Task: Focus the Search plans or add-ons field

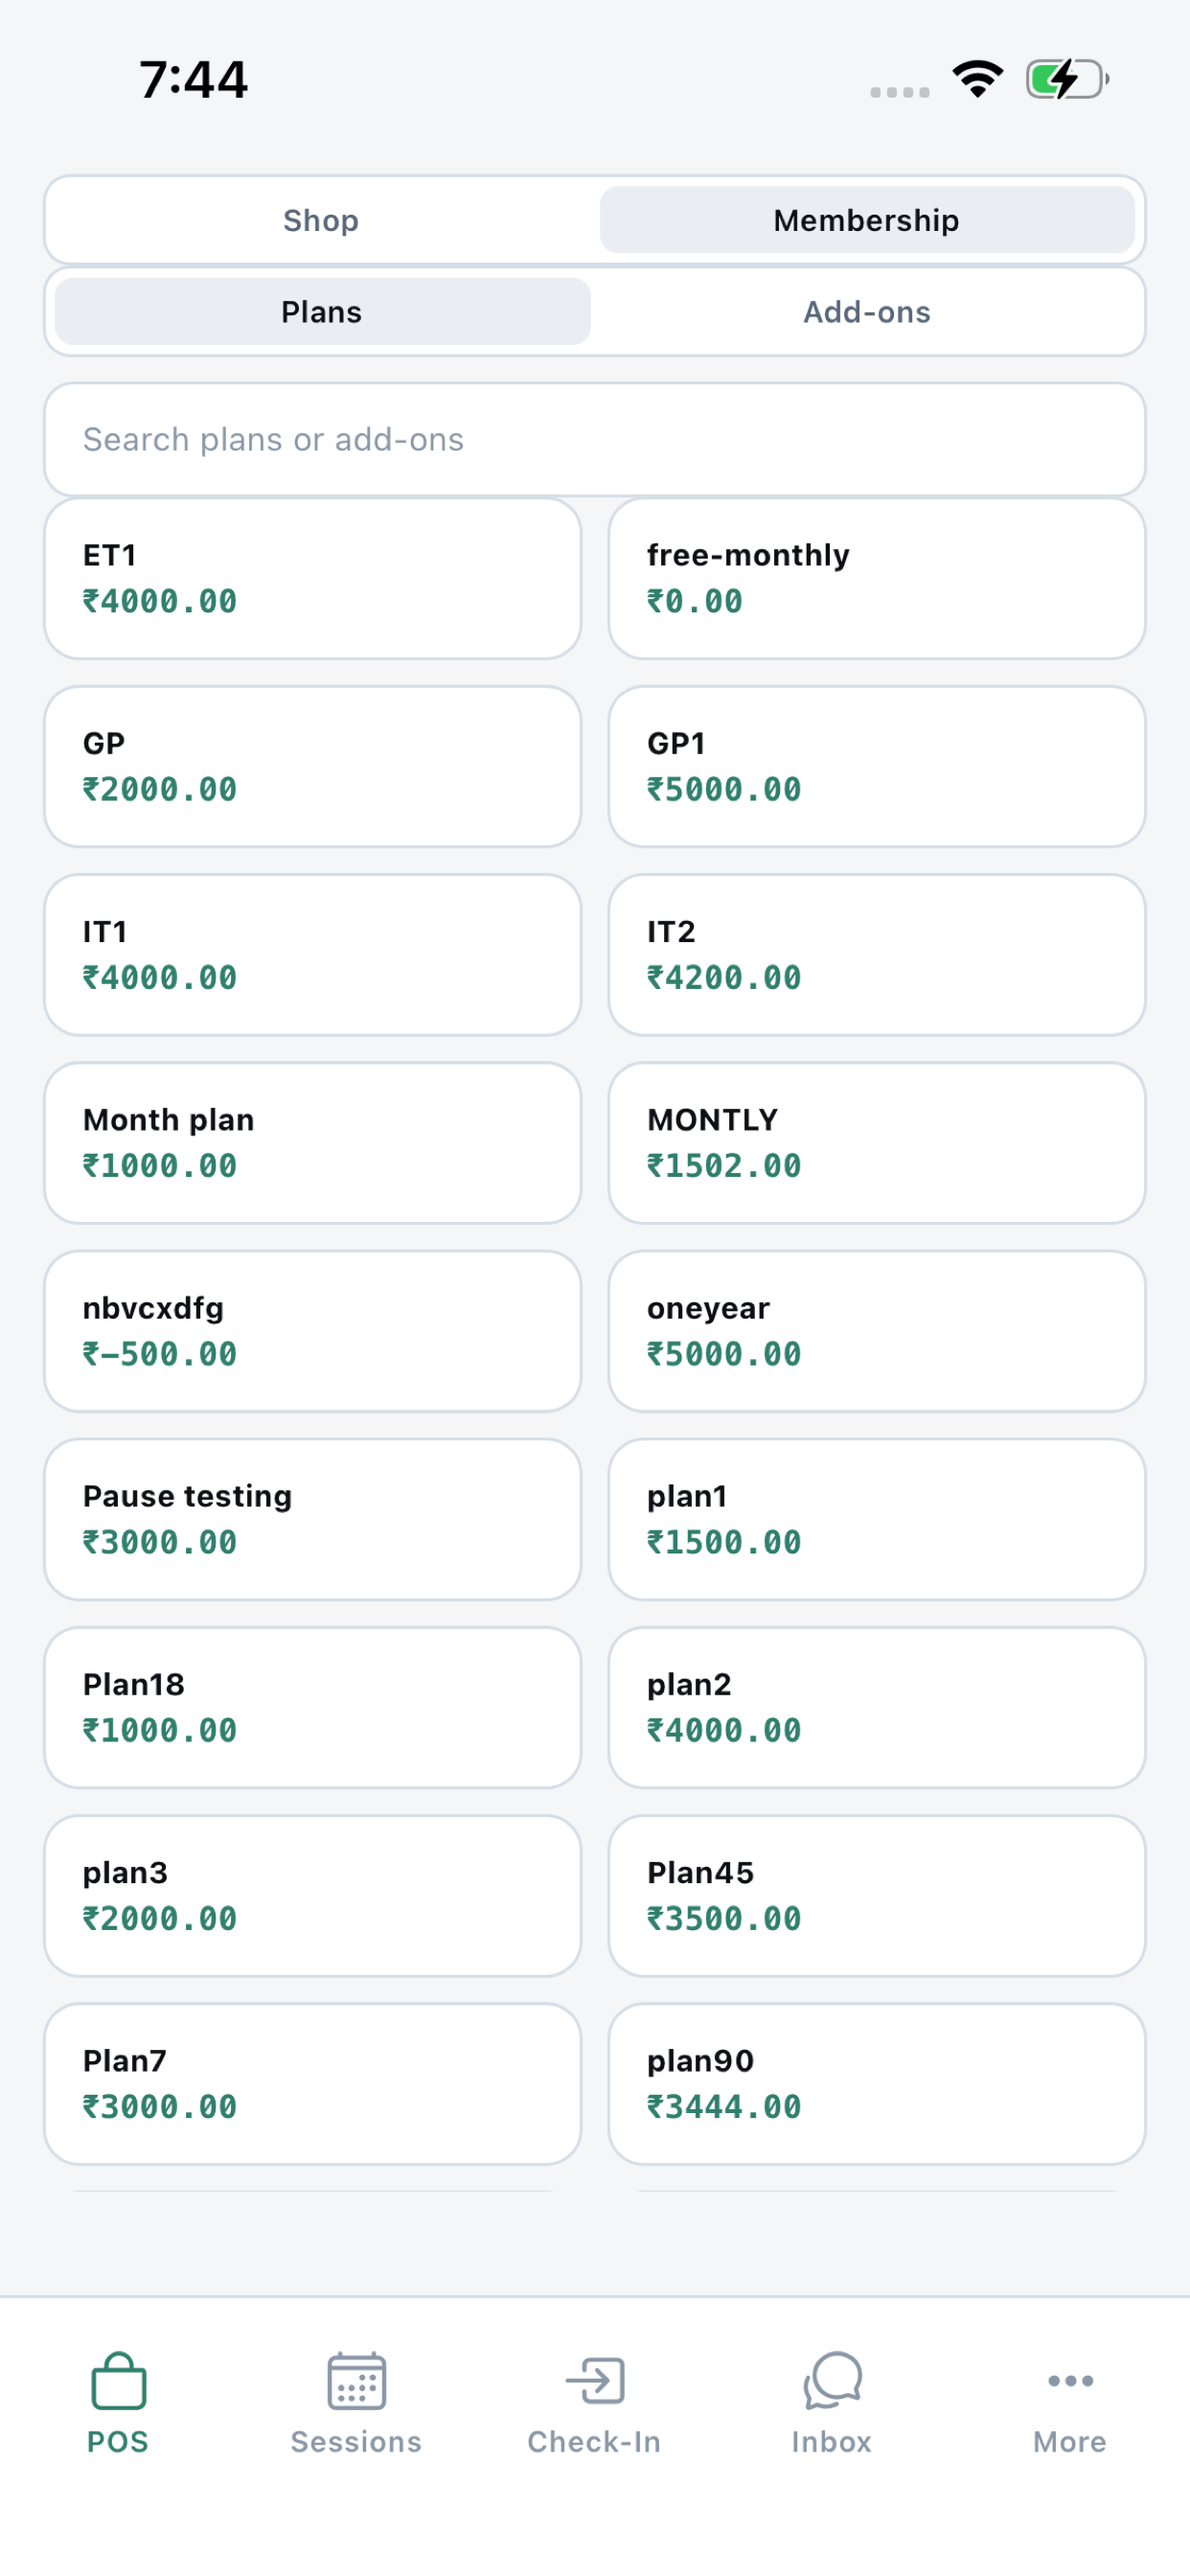Action: [595, 440]
